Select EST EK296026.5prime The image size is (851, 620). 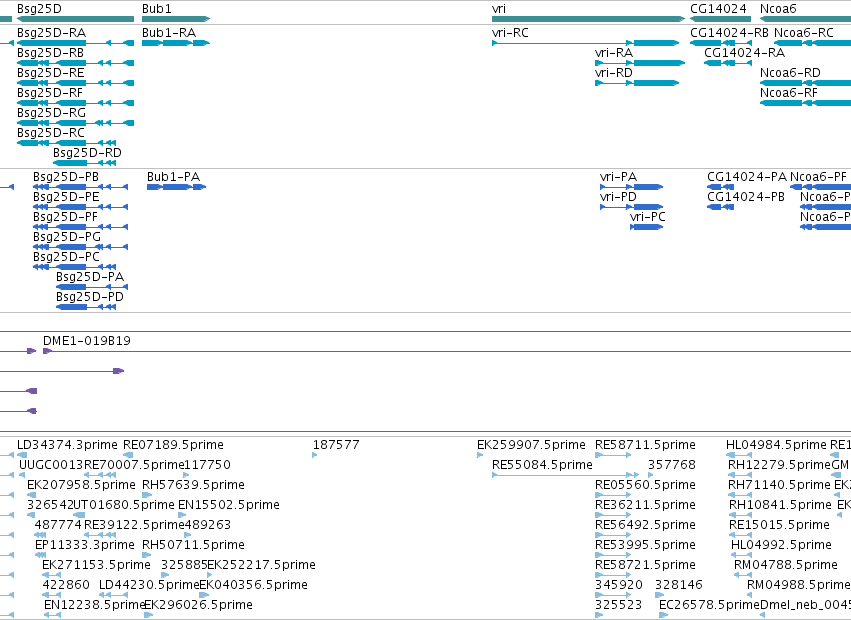pos(148,615)
